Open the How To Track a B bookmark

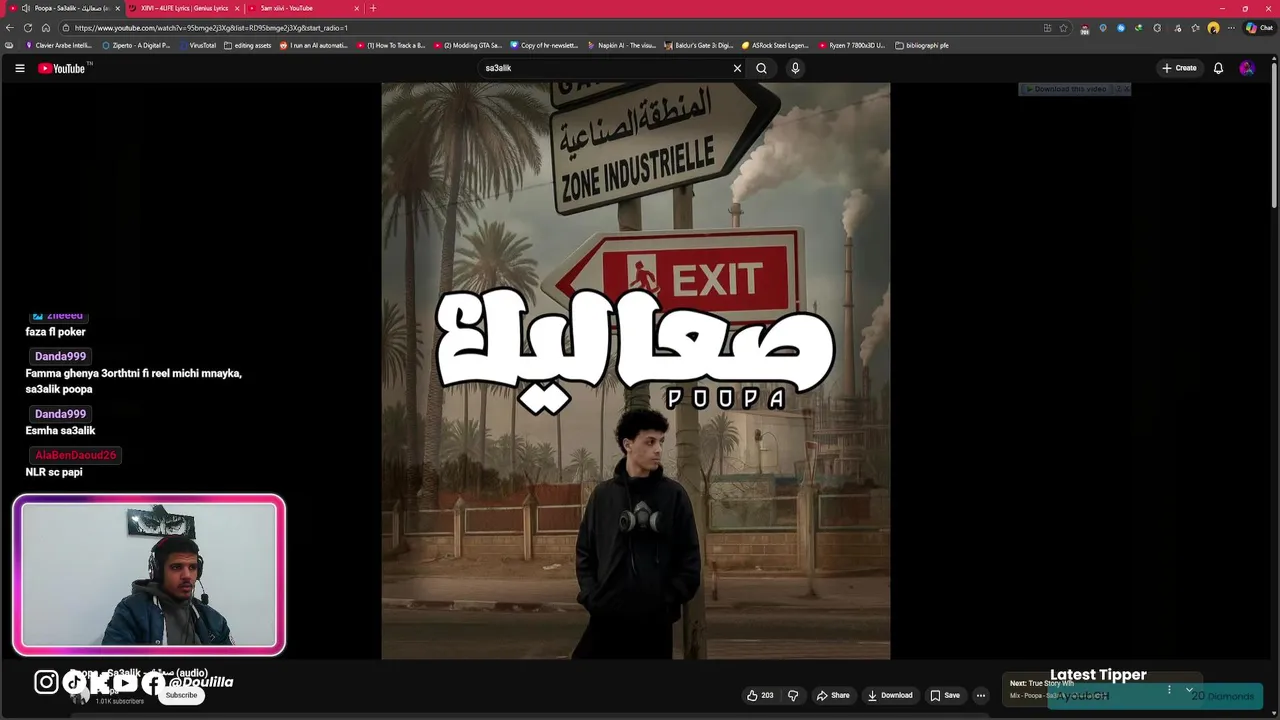pyautogui.click(x=391, y=45)
